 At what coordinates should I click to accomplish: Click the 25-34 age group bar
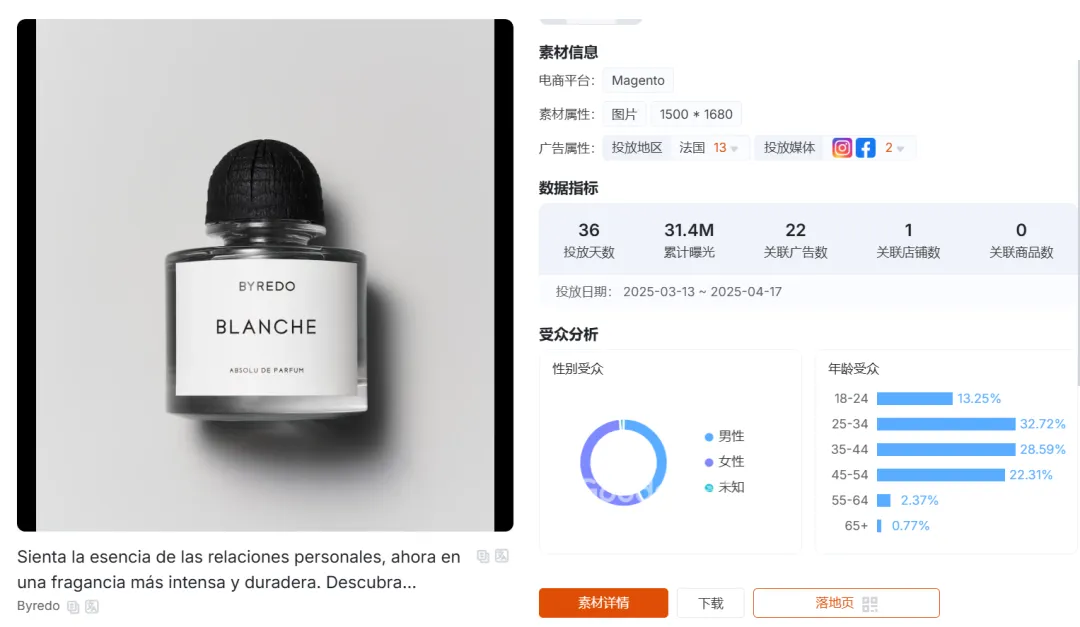pos(946,424)
